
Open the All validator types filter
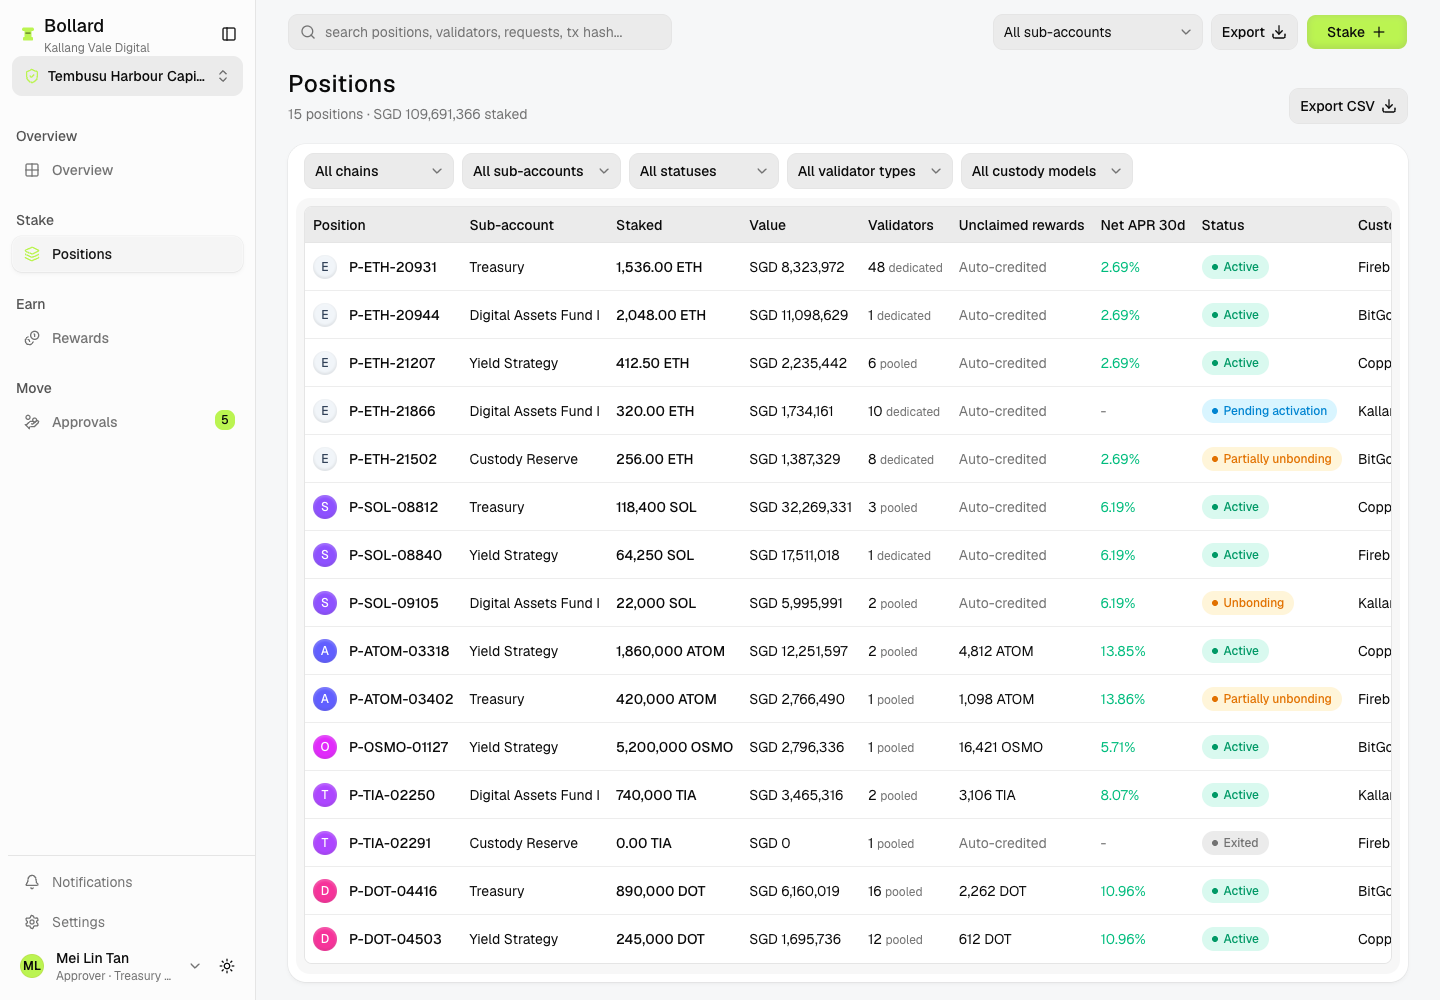870,171
